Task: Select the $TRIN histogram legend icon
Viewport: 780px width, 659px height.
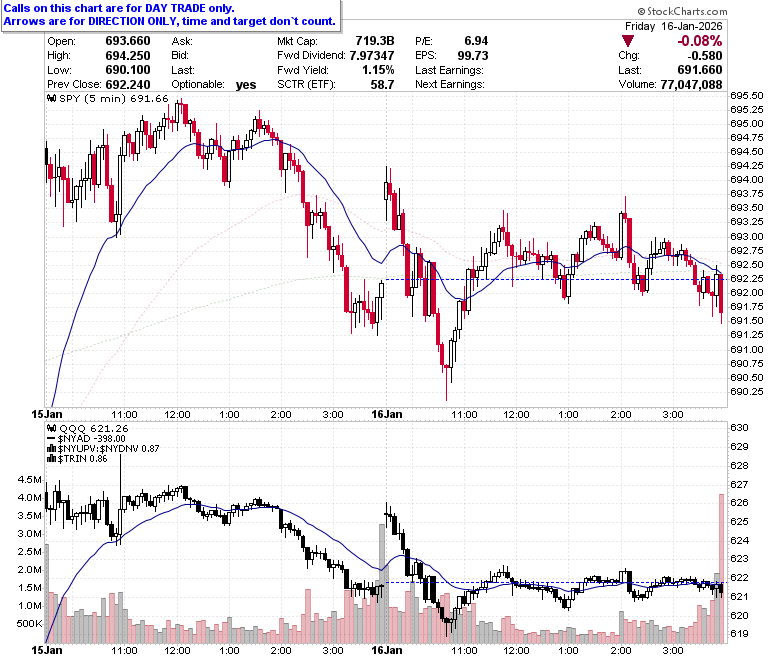Action: tap(51, 459)
